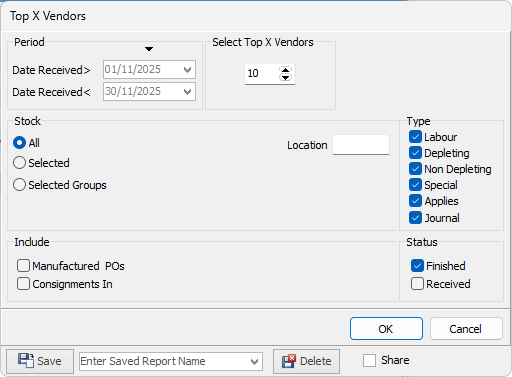Image resolution: width=512 pixels, height=377 pixels.
Task: Choose the Selected Groups stock option
Action: [x=19, y=185]
